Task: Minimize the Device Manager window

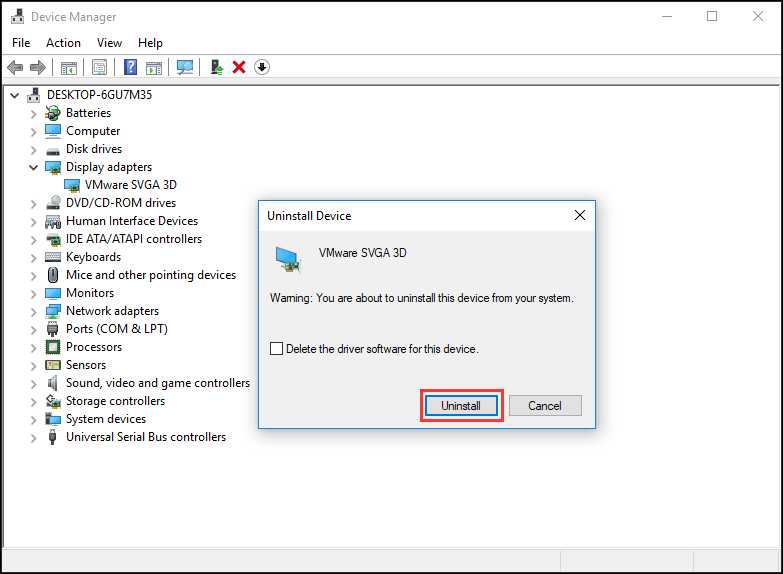Action: click(x=667, y=16)
